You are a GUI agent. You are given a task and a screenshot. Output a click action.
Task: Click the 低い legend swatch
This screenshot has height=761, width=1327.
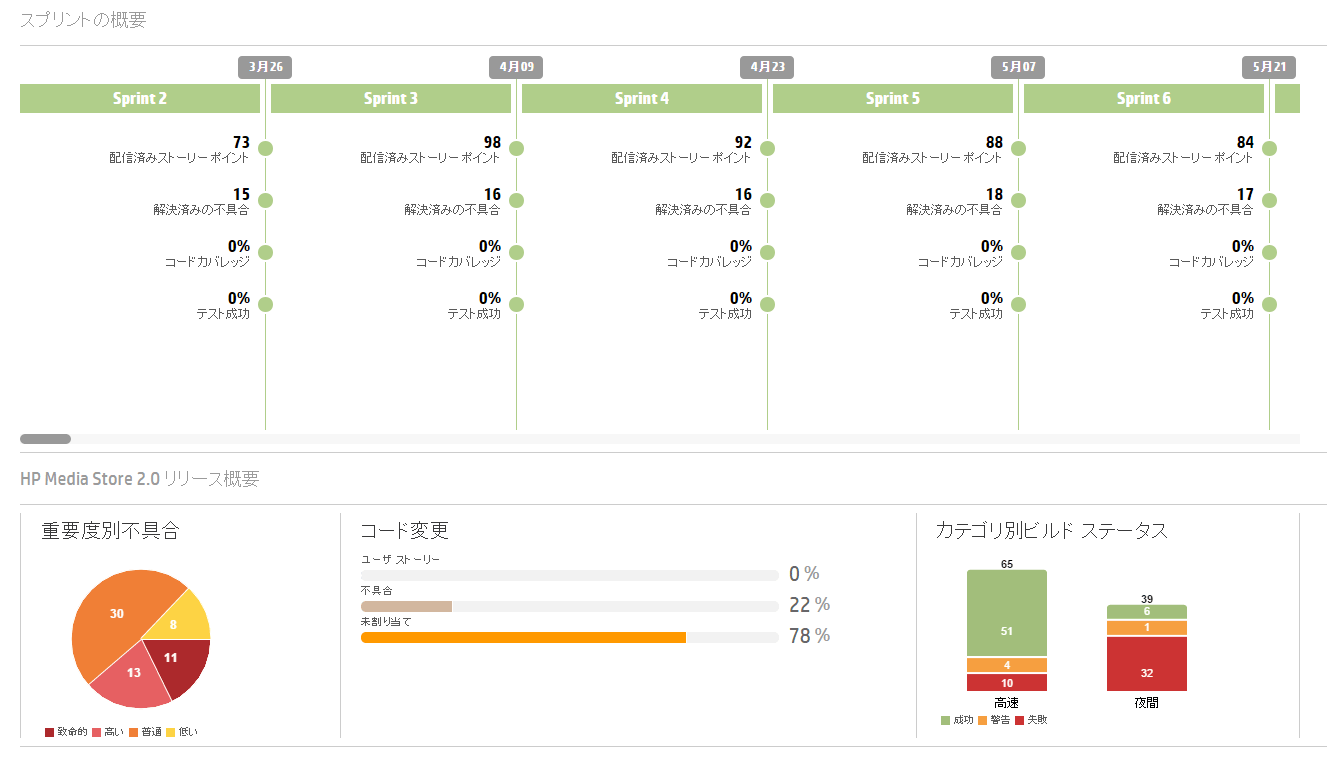pyautogui.click(x=171, y=732)
